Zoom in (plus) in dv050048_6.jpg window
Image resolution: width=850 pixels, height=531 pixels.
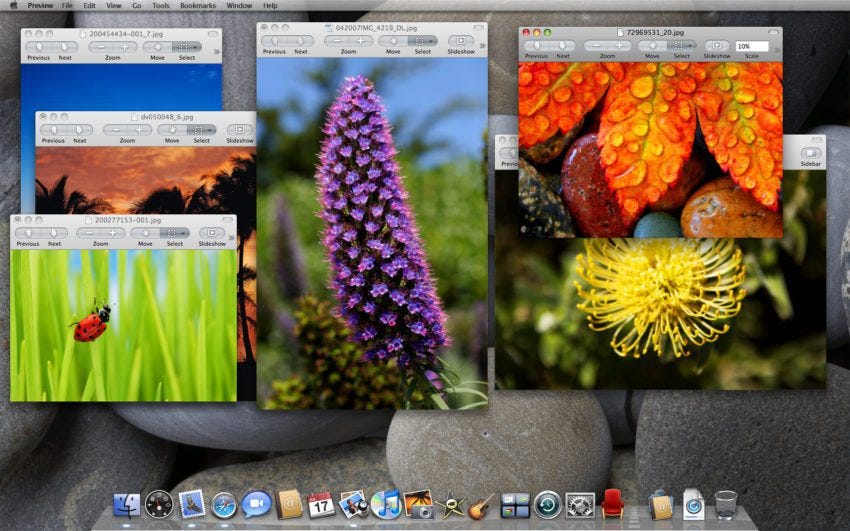pos(139,130)
